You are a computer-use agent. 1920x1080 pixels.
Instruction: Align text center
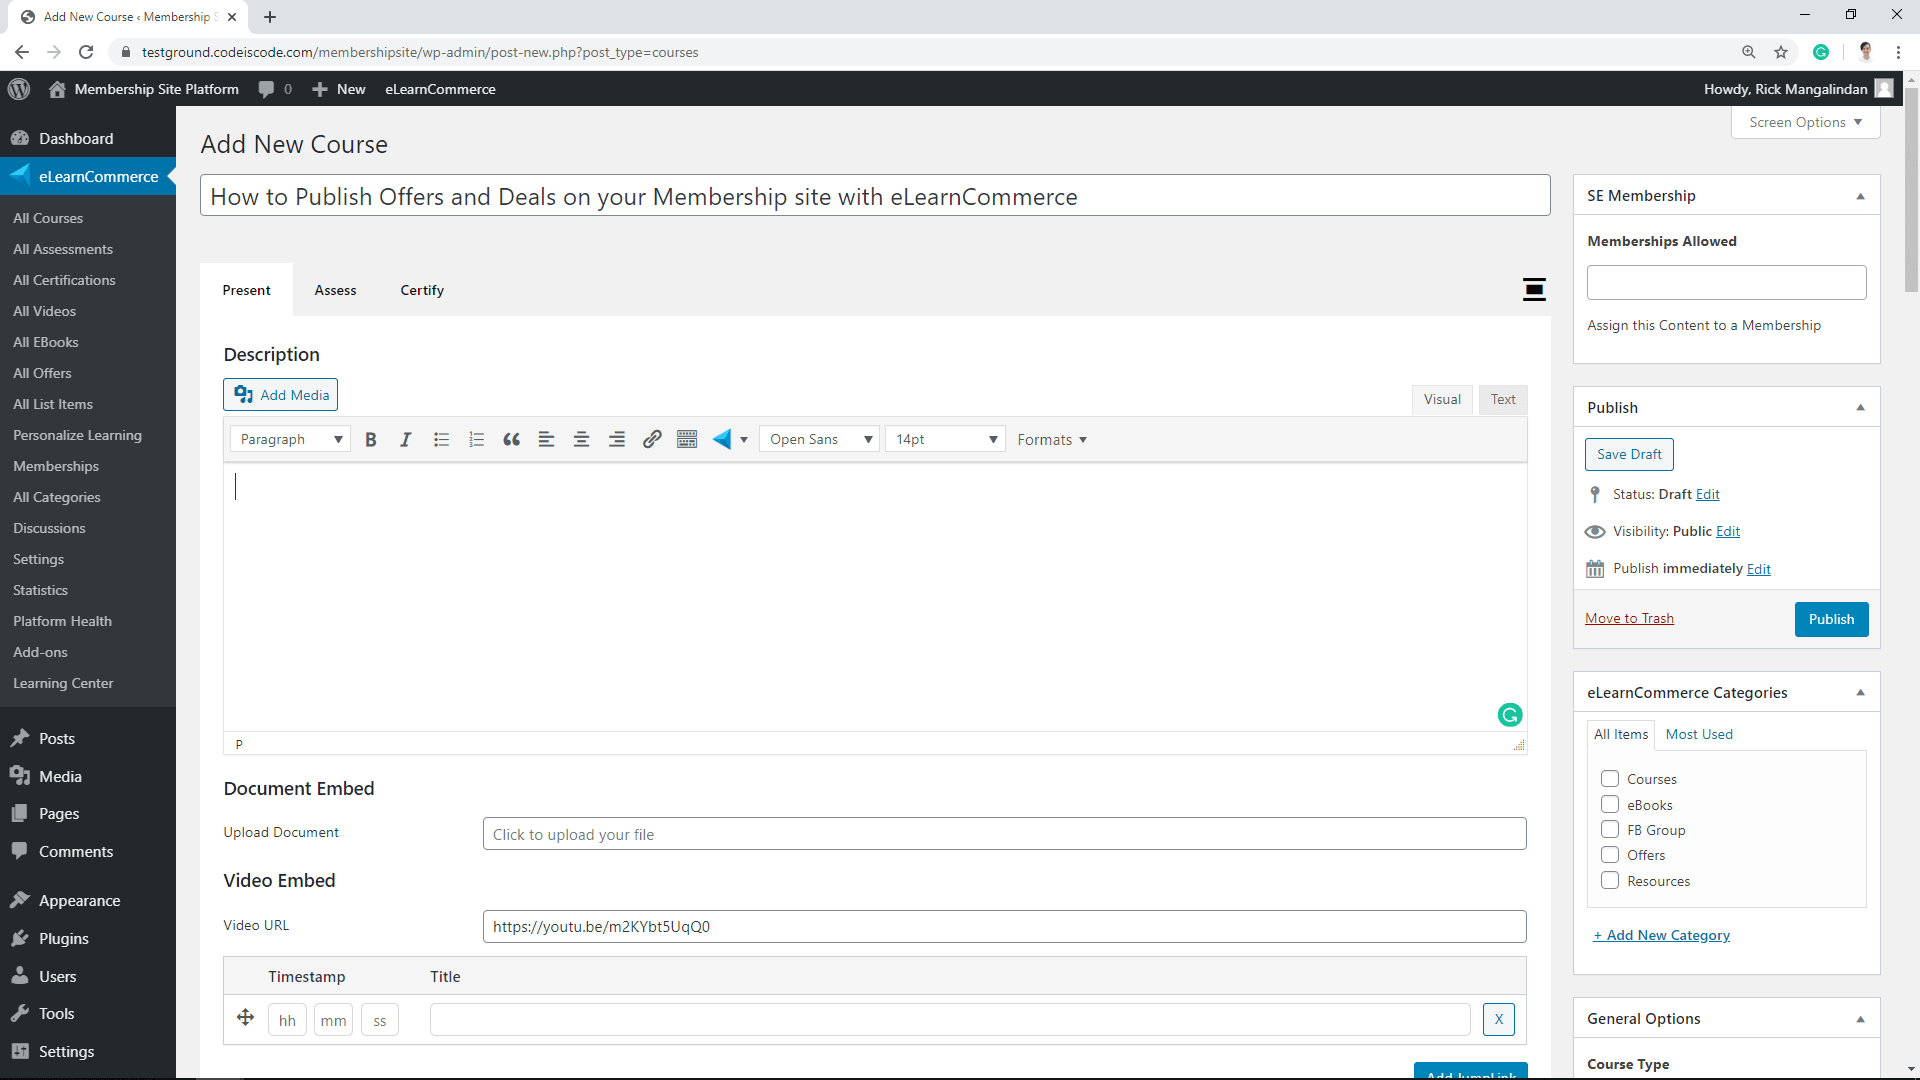point(581,440)
